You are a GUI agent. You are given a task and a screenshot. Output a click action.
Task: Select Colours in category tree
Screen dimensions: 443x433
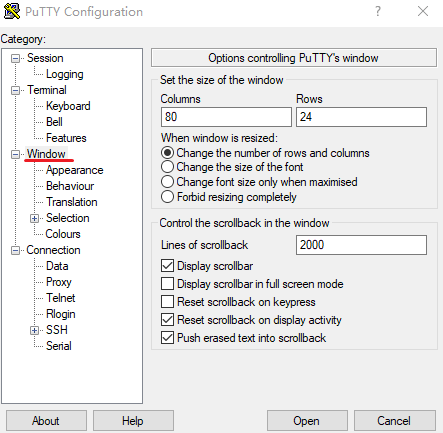(63, 234)
